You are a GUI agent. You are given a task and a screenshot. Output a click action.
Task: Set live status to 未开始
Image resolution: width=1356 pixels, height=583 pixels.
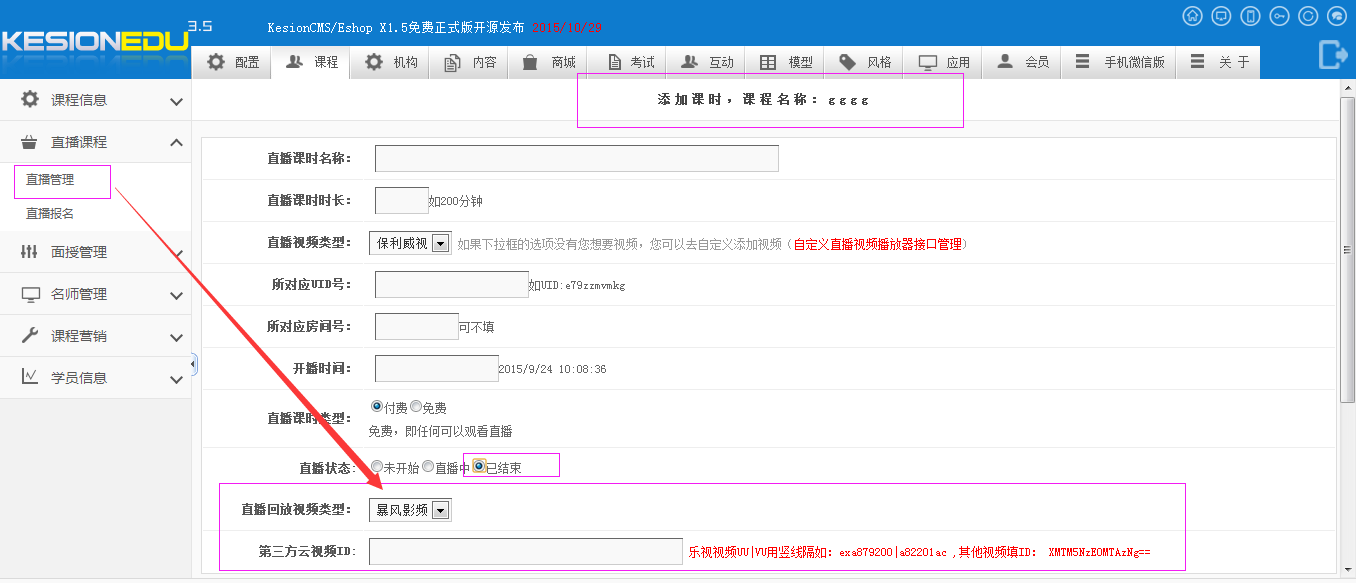pos(376,466)
